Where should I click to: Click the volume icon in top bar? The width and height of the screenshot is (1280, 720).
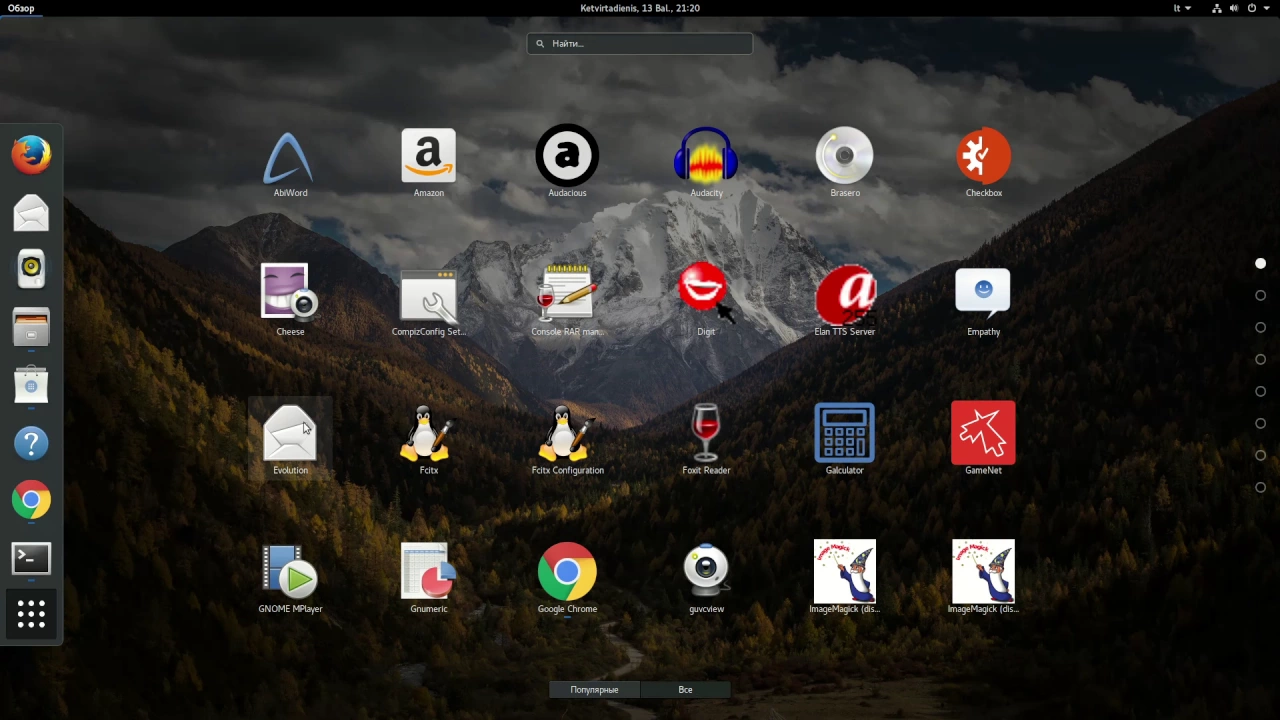point(1234,8)
